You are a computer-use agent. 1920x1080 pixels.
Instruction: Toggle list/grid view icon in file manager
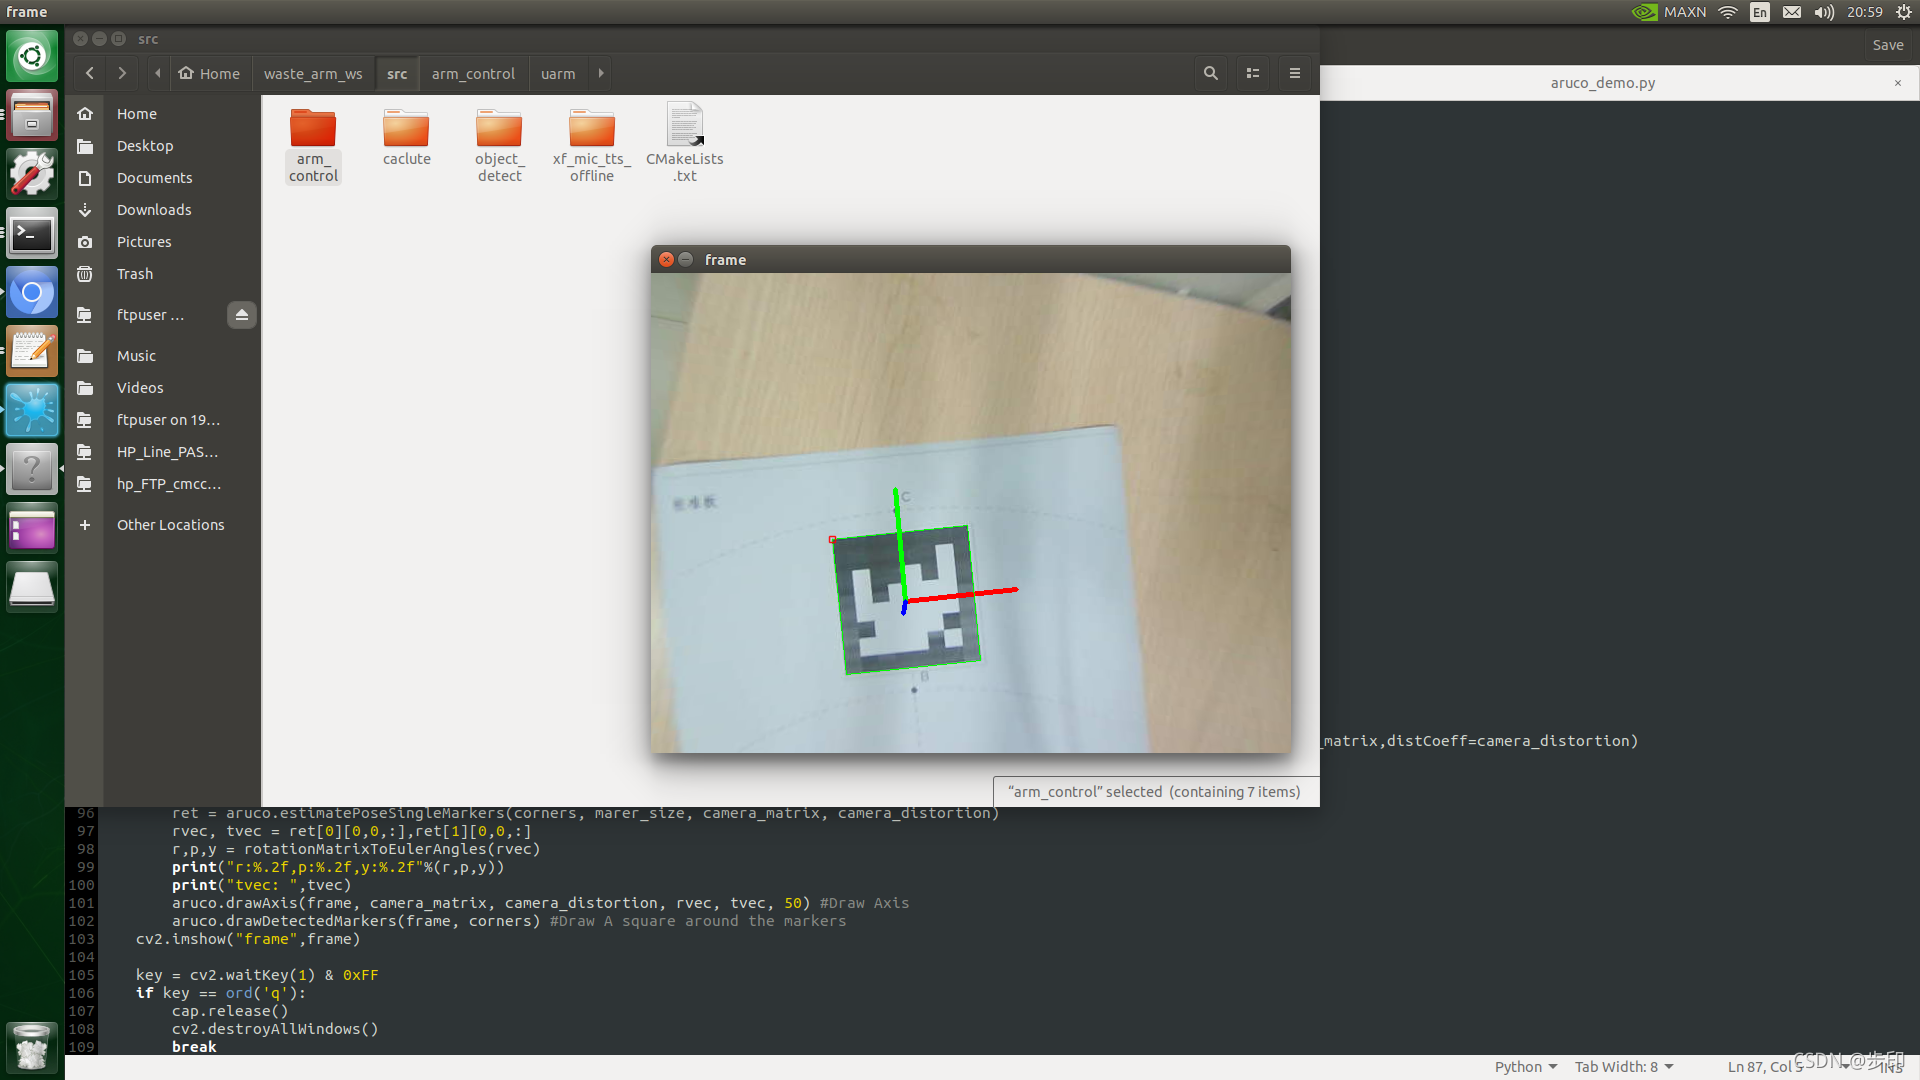point(1252,73)
